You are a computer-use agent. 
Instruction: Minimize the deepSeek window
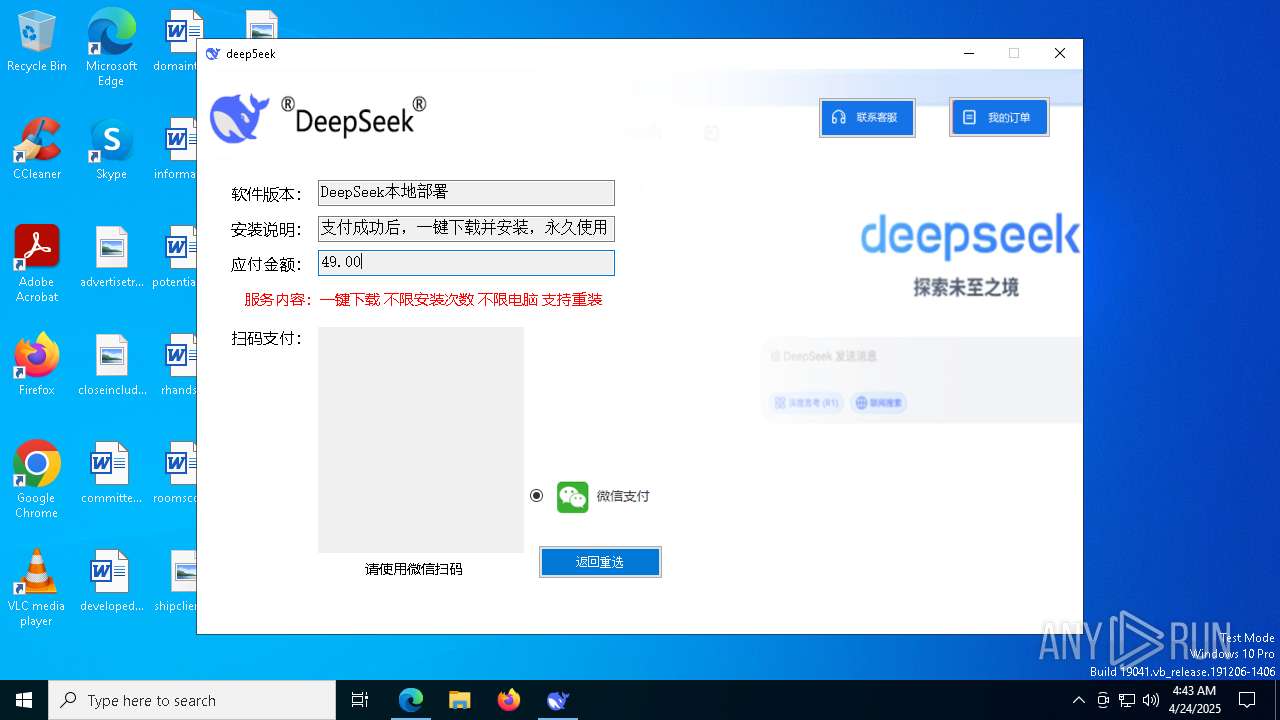[969, 53]
